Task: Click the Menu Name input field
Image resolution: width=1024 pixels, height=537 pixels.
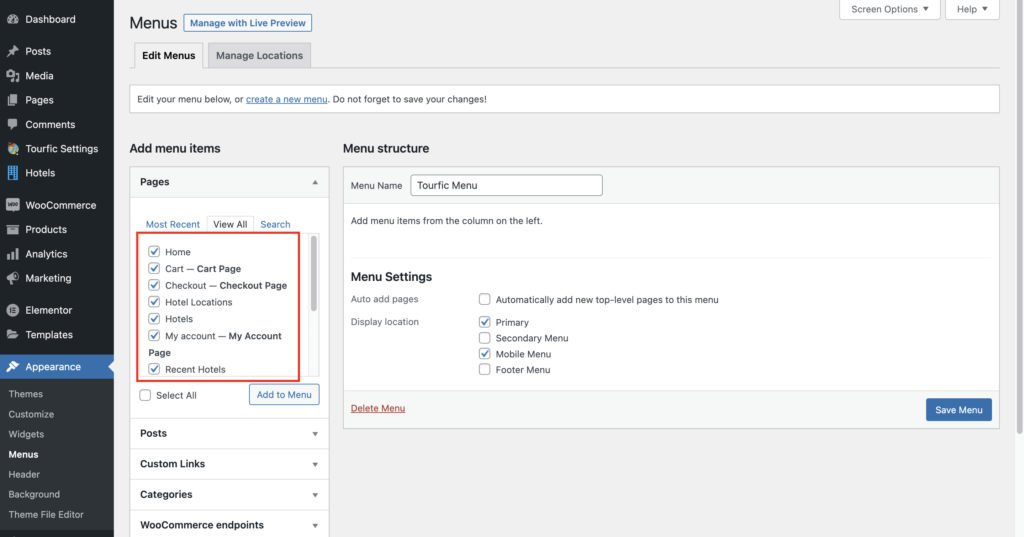Action: (x=506, y=185)
